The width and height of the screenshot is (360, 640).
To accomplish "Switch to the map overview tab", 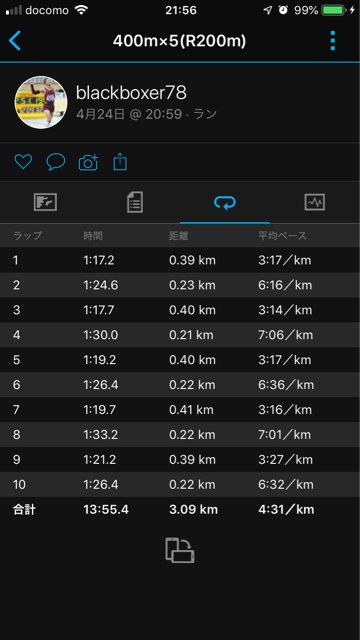I will 45,202.
